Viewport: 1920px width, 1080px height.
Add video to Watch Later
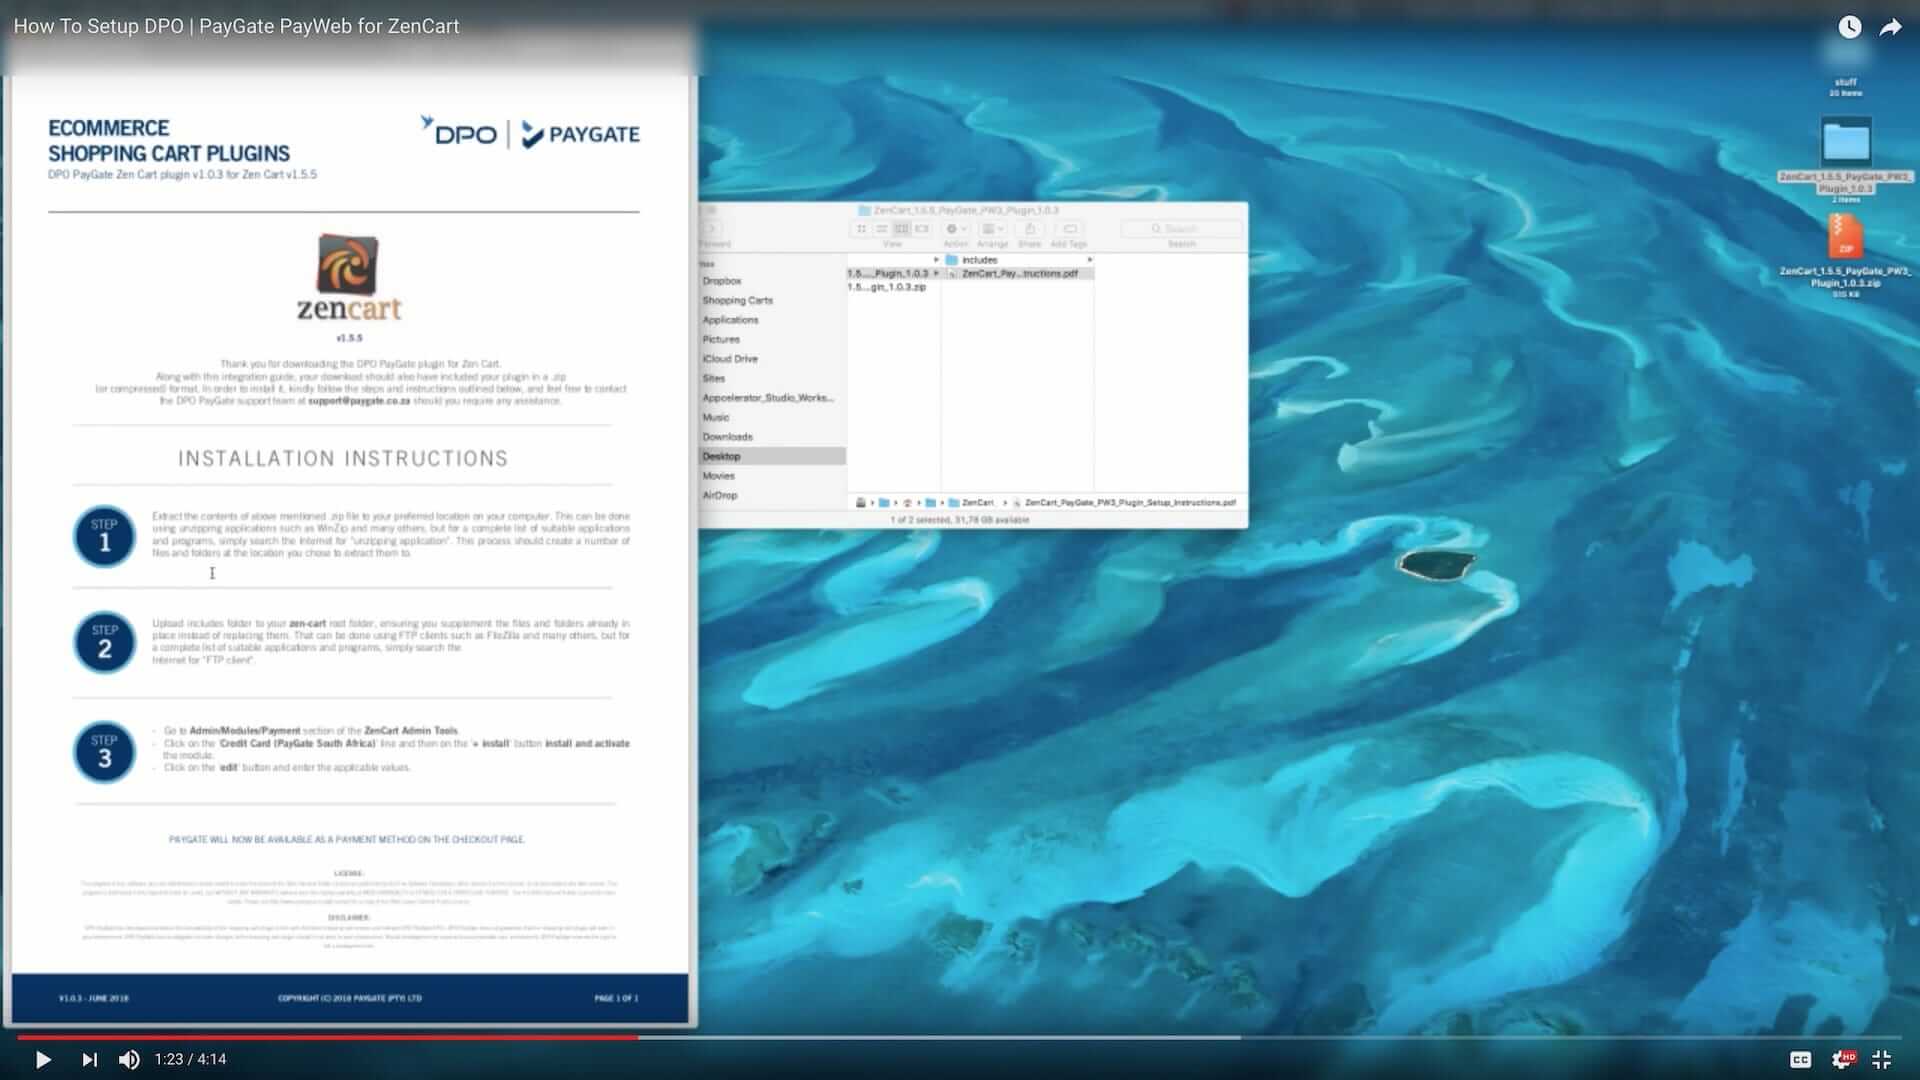(1850, 27)
